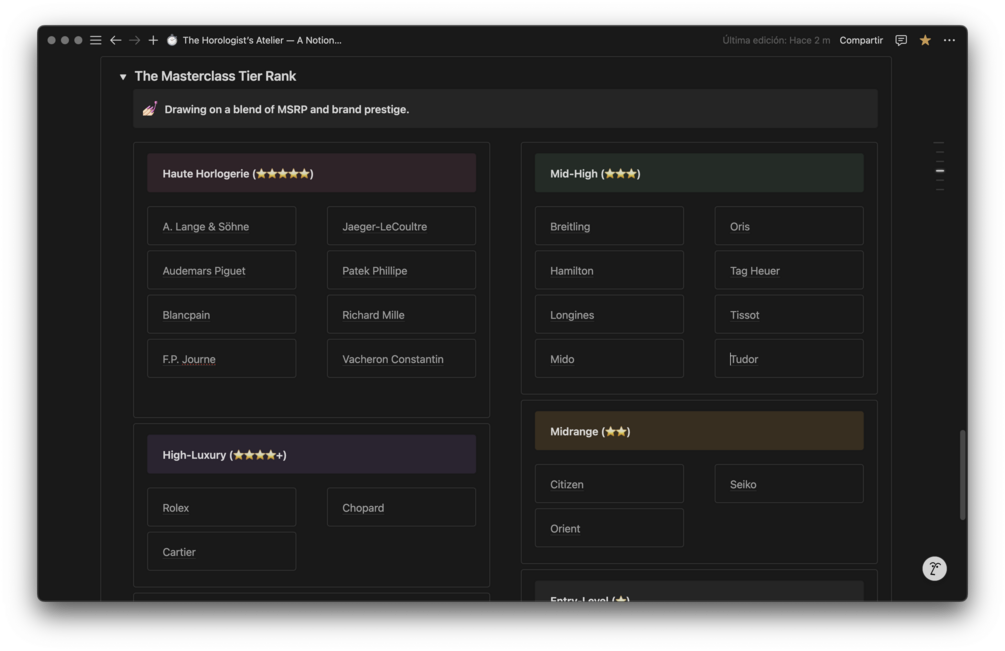Select the Citizen card
The image size is (1005, 651).
[x=610, y=484]
